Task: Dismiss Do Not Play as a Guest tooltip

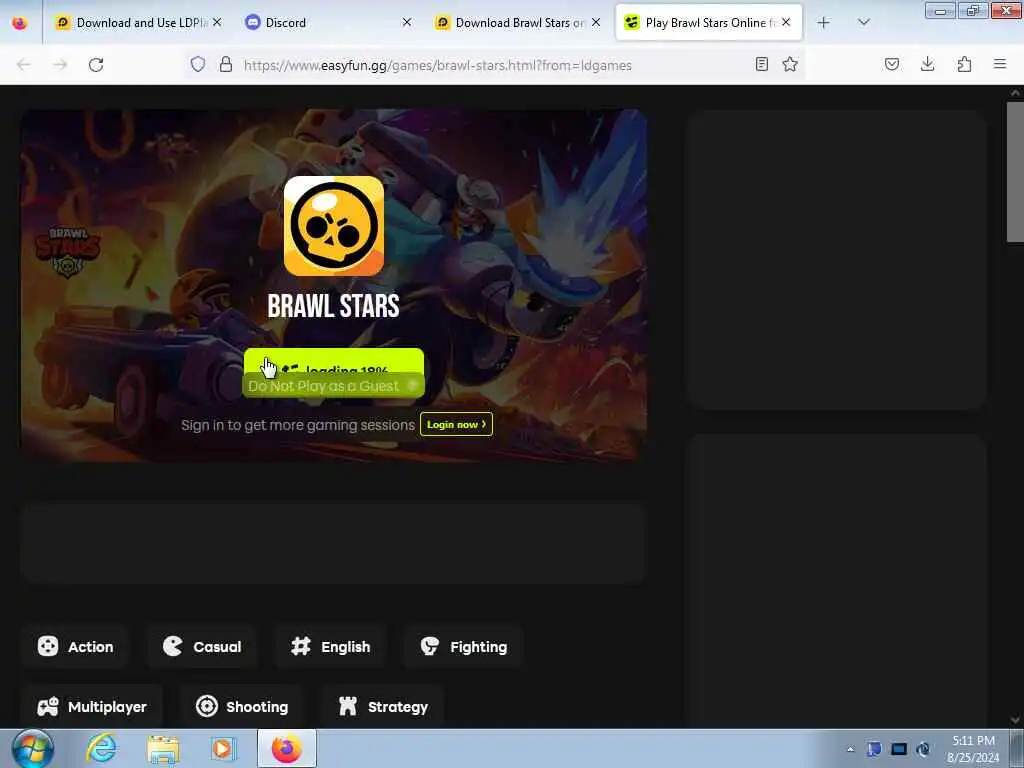Action: tap(413, 385)
